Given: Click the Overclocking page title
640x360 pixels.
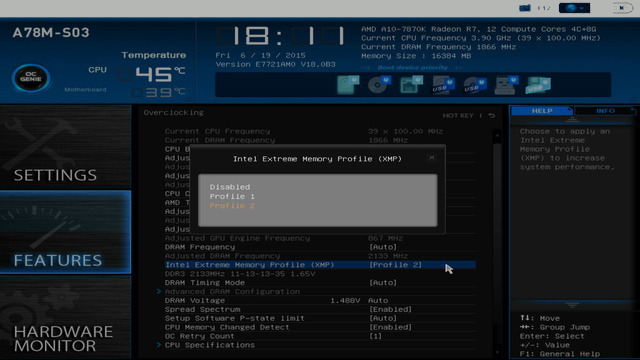Looking at the screenshot, I should coord(173,113).
